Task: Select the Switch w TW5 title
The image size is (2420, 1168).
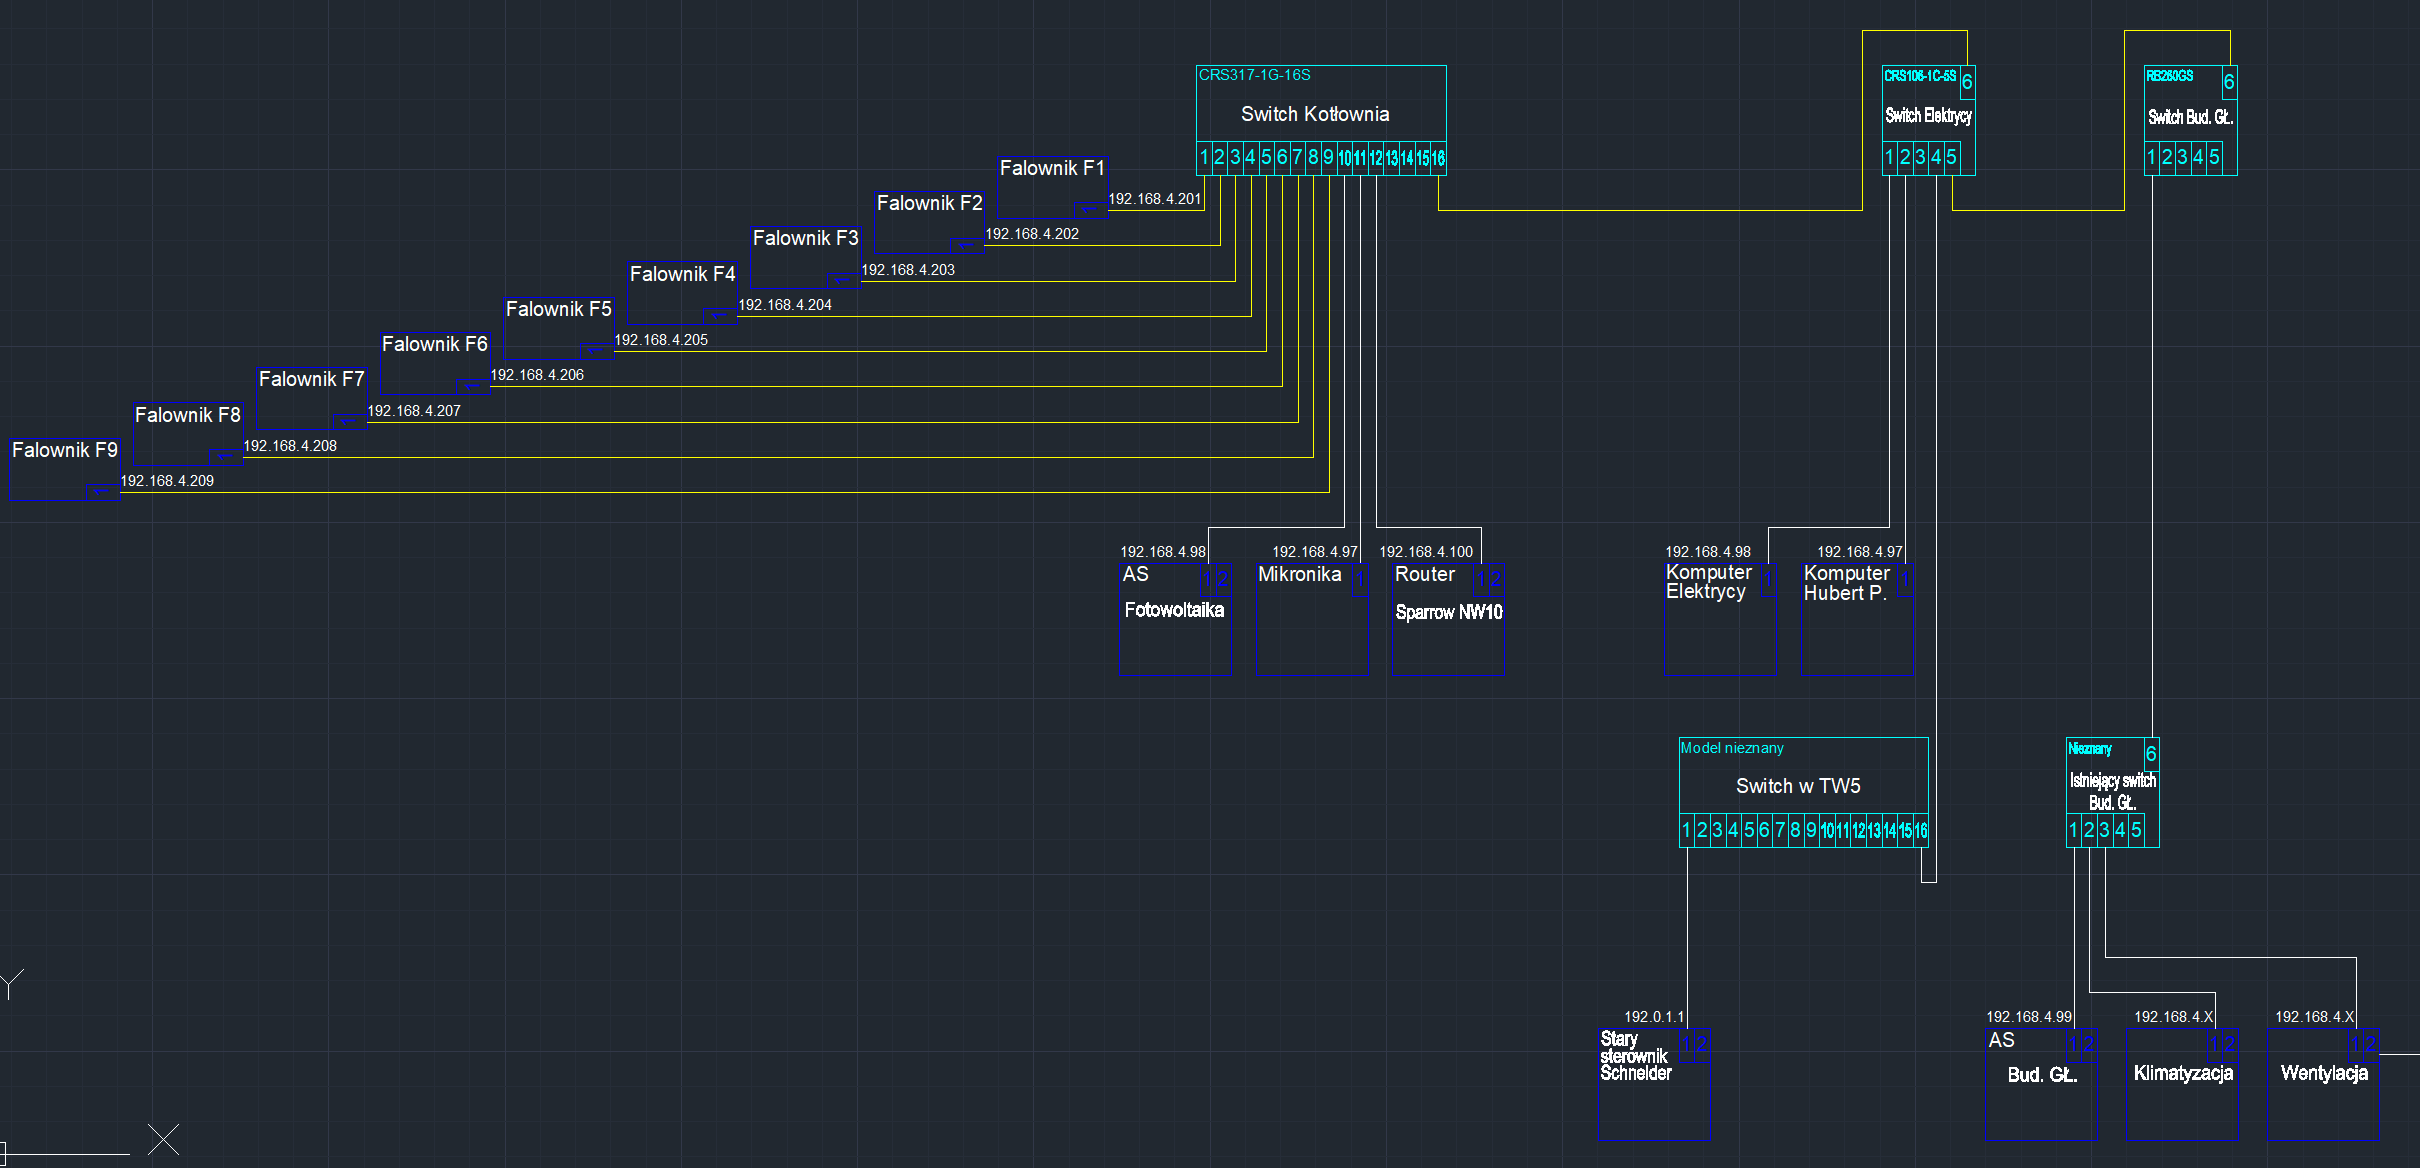Action: (x=1797, y=786)
